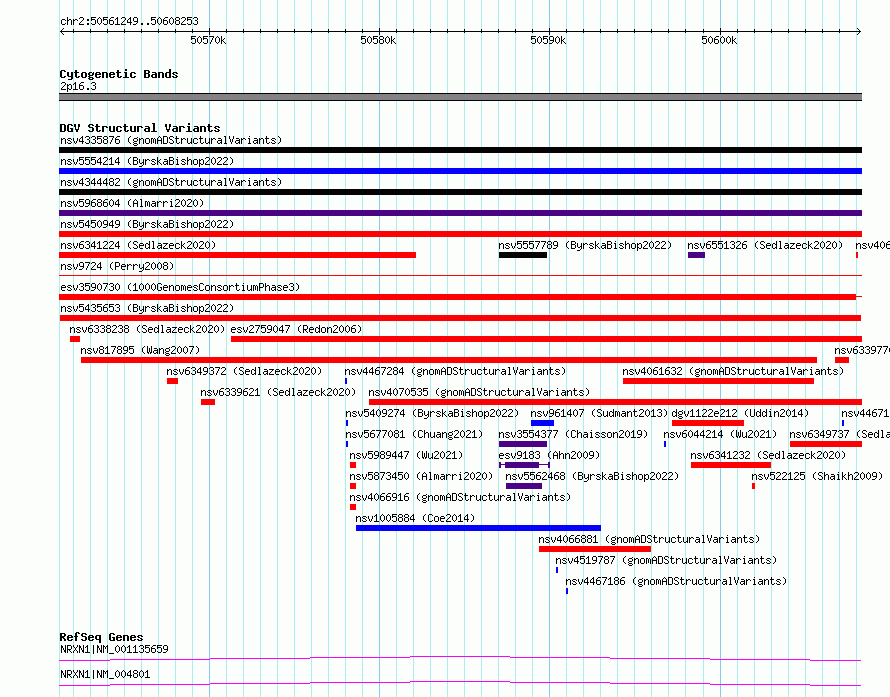Open the NRXN1|NM_001135659 gene label

(114, 649)
